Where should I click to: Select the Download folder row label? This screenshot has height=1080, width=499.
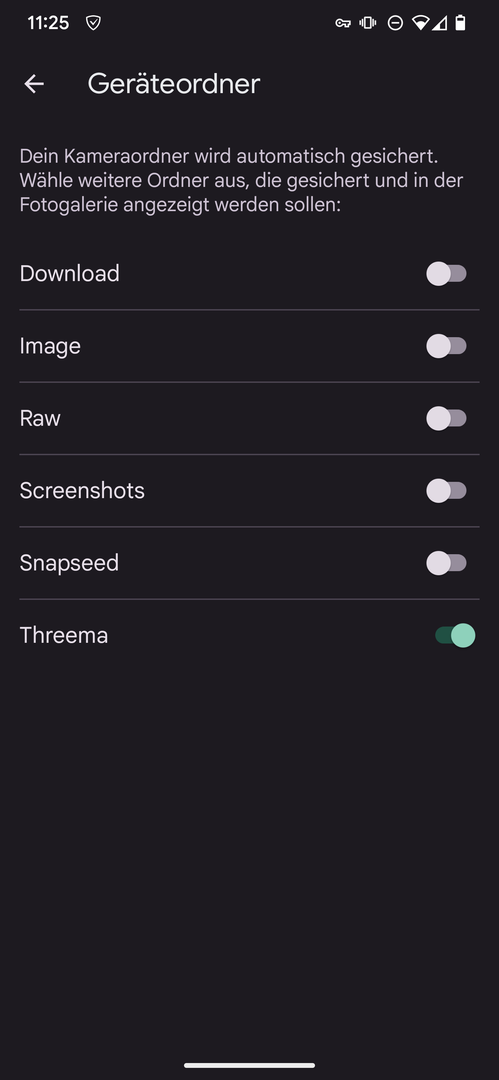coord(70,273)
